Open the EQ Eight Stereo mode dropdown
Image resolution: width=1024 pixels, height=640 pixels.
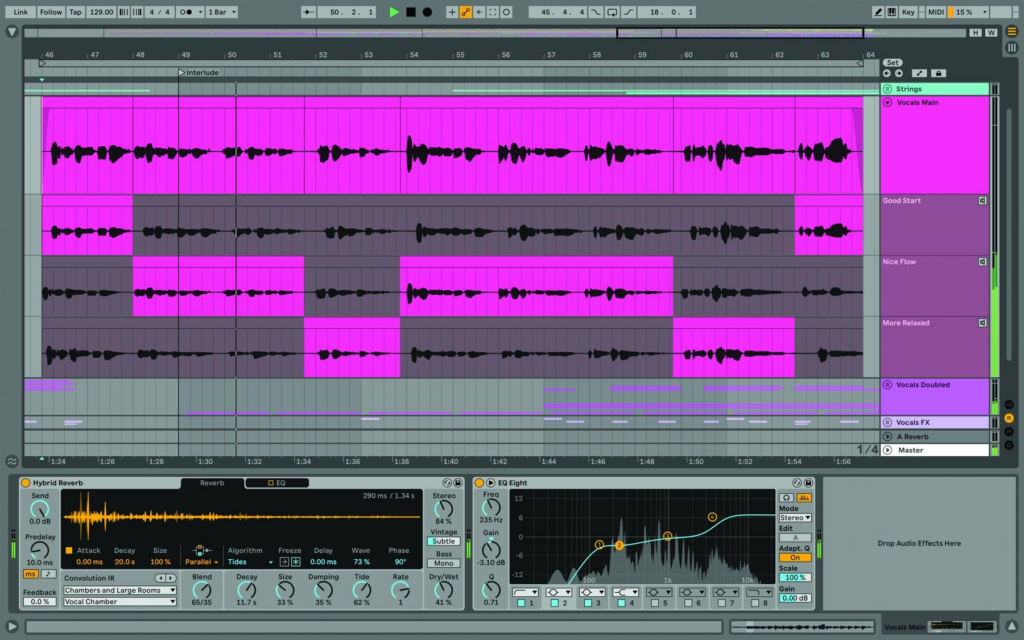click(794, 518)
